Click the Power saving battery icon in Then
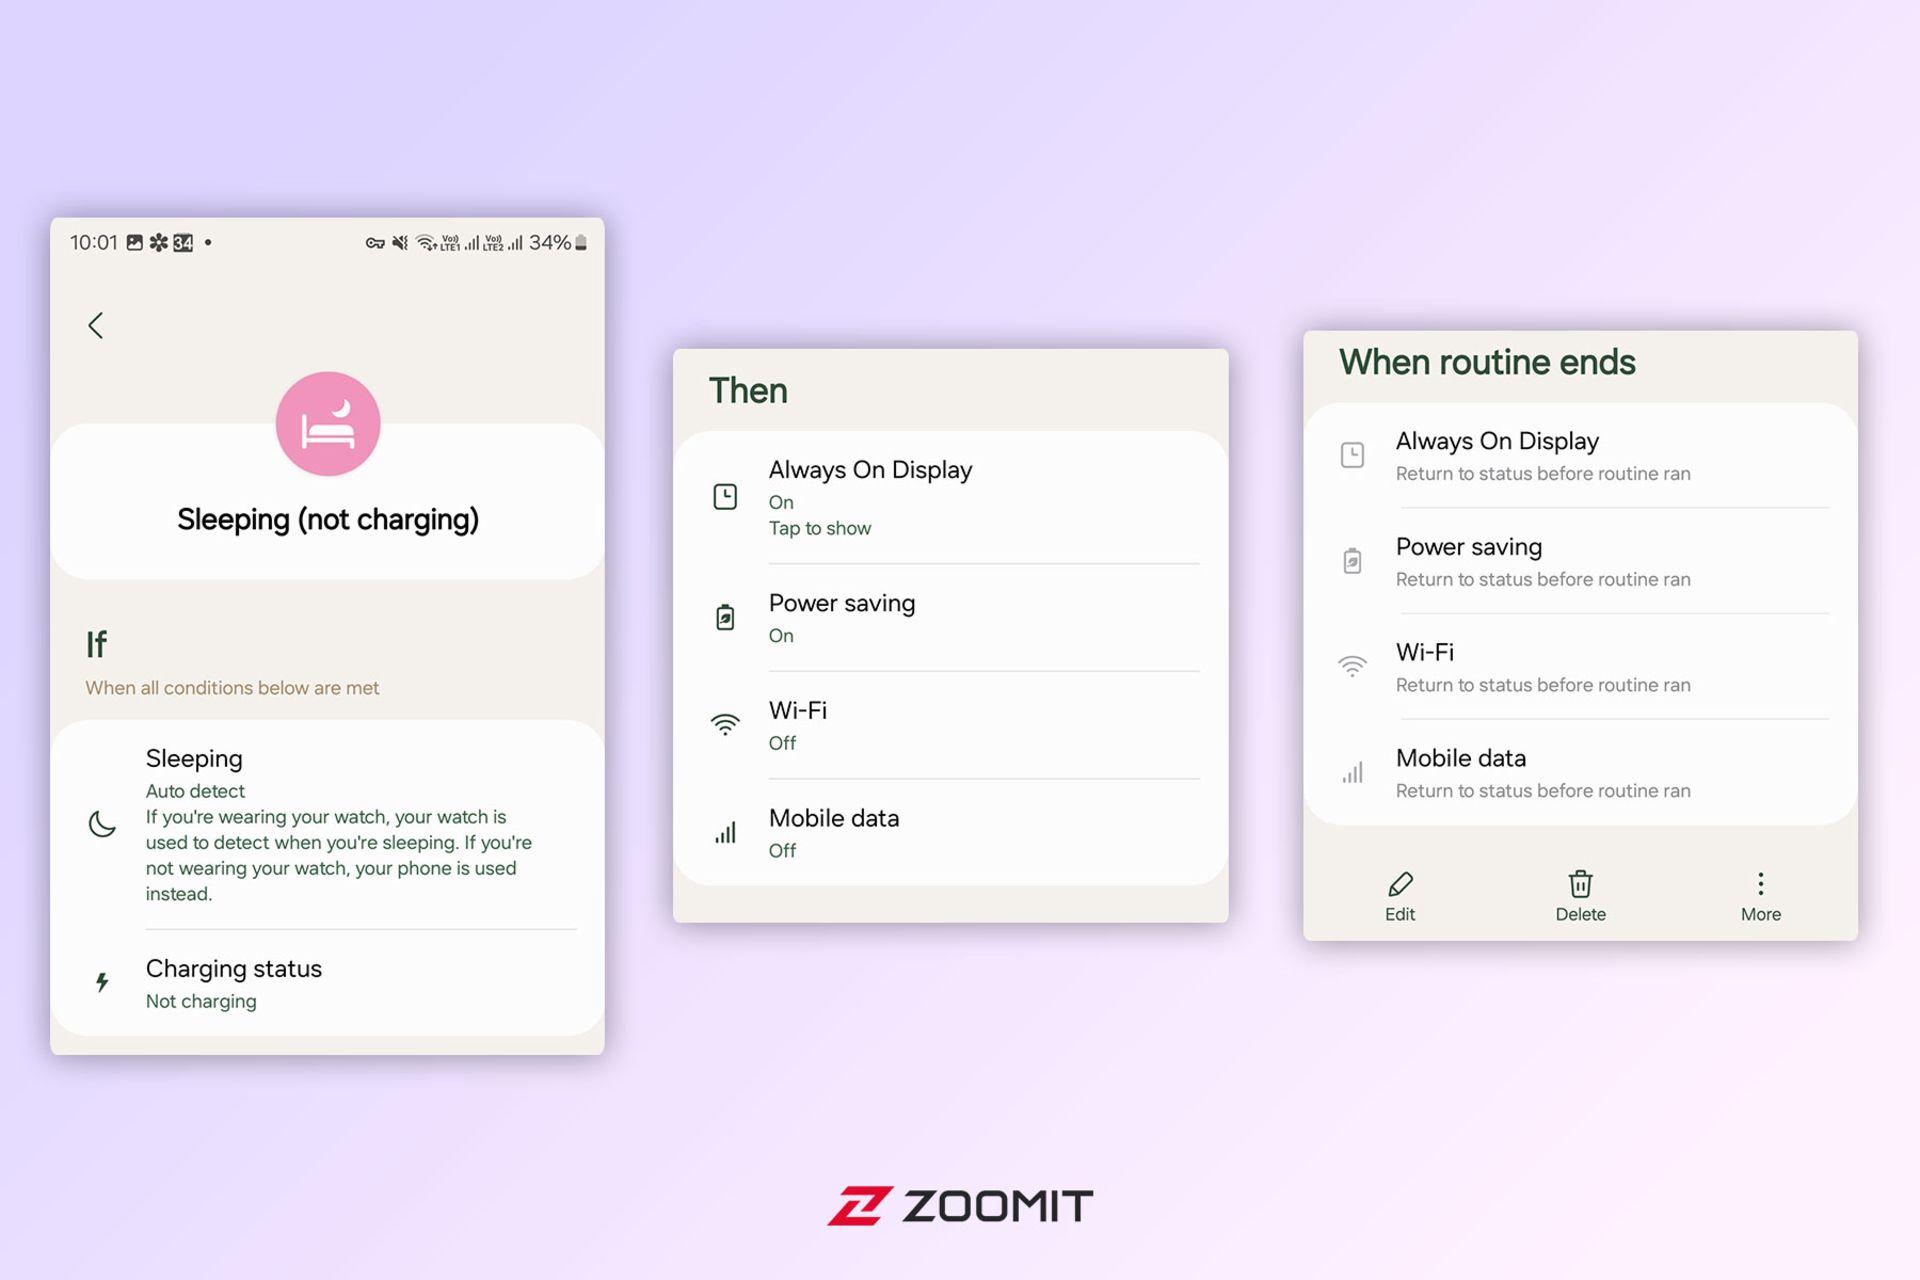Viewport: 1920px width, 1280px height. tap(724, 614)
